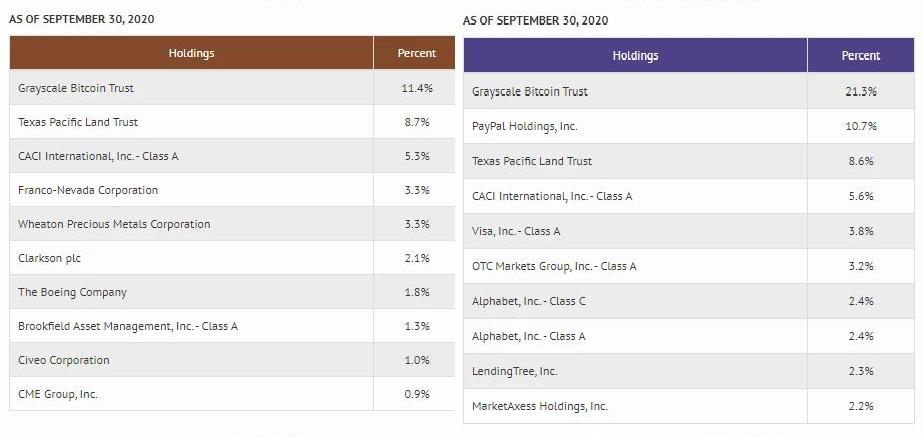This screenshot has height=437, width=923.
Task: Select the Civeo Corporation holding
Action: 64,360
